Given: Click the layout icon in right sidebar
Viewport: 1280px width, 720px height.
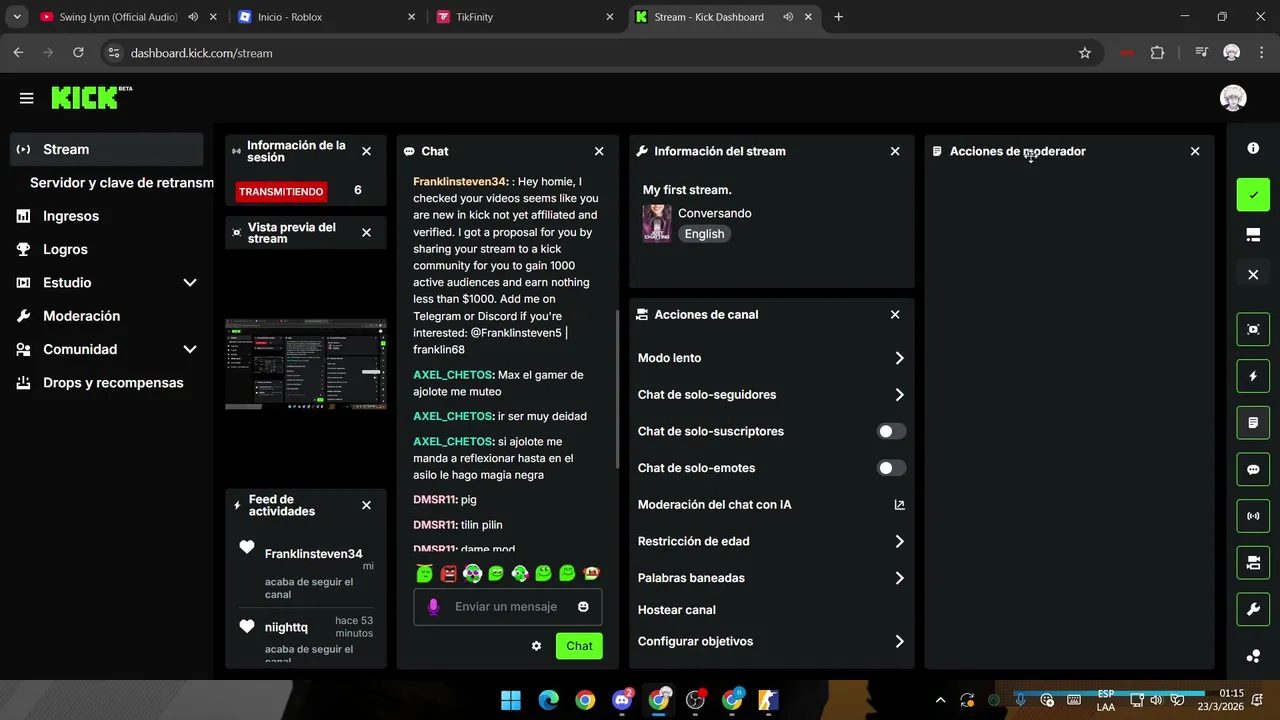Looking at the screenshot, I should pos(1253,235).
